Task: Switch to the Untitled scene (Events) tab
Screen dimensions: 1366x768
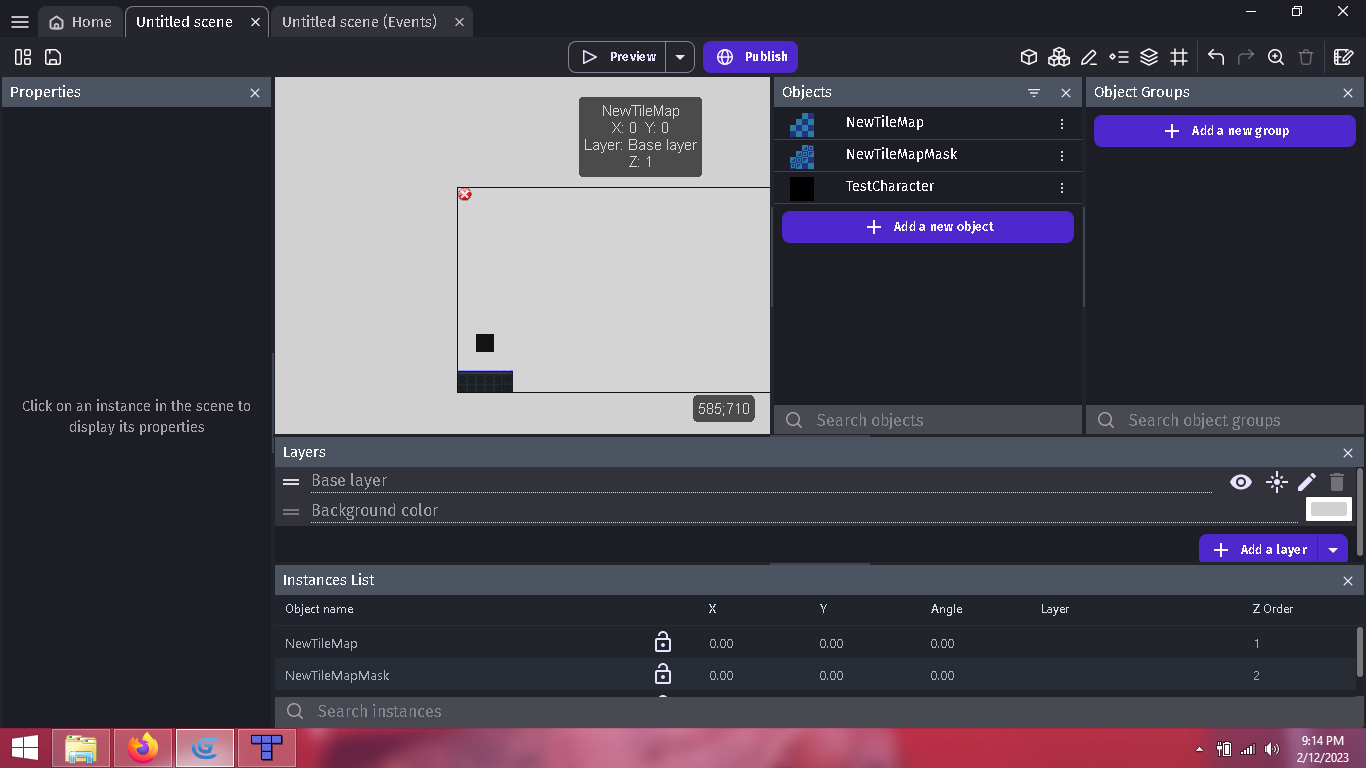Action: 360,21
